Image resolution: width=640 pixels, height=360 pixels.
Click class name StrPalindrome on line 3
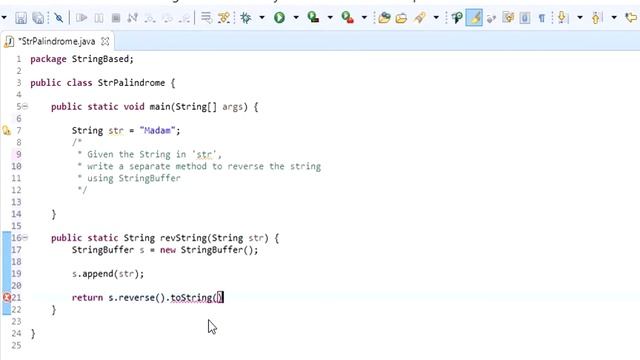[131, 83]
